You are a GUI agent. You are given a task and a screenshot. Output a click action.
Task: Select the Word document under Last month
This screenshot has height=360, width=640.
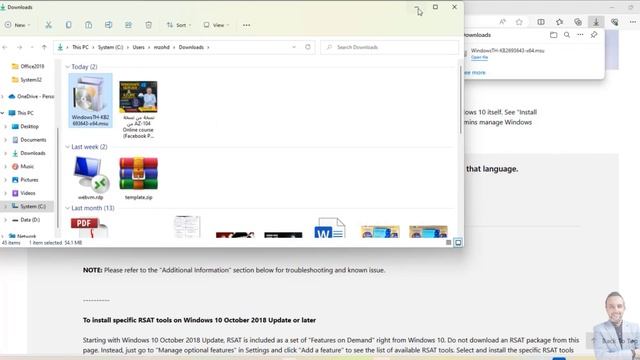[330, 227]
